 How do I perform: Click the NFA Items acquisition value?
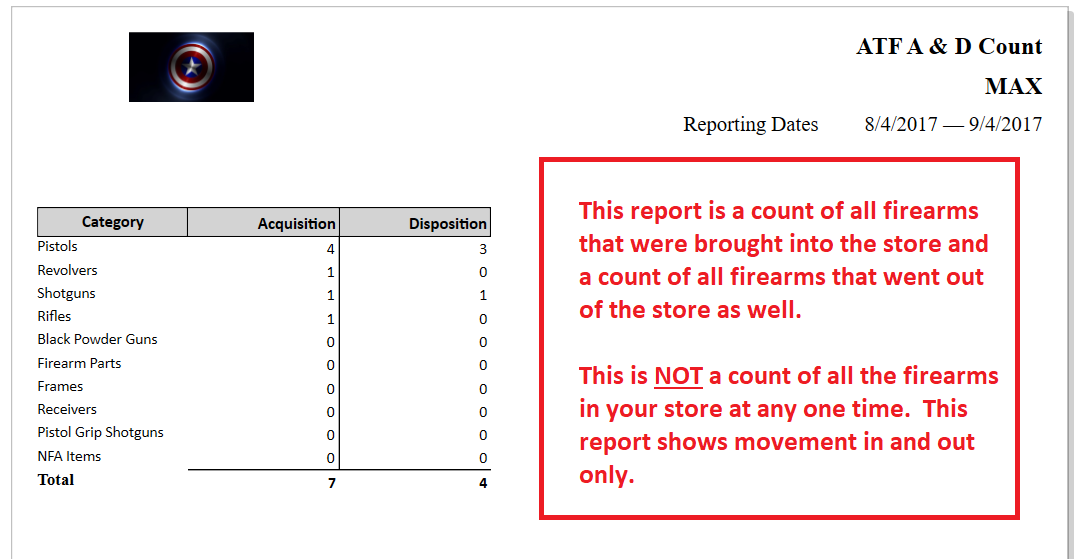[331, 458]
